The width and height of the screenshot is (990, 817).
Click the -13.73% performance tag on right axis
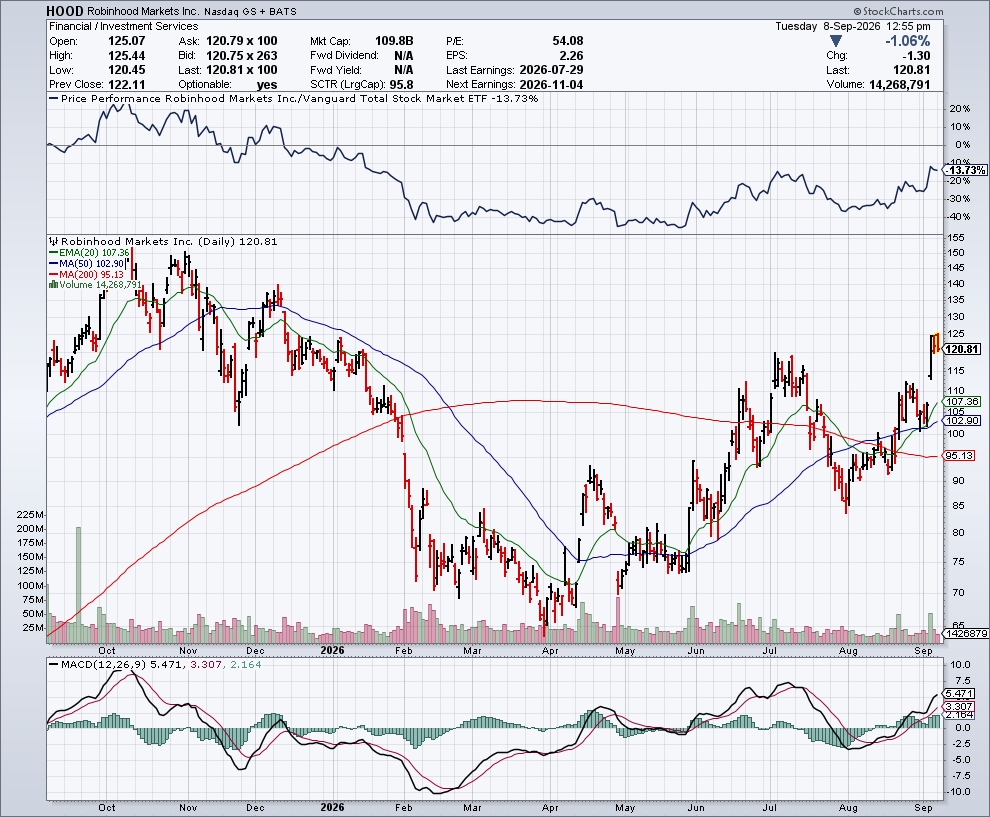click(966, 170)
